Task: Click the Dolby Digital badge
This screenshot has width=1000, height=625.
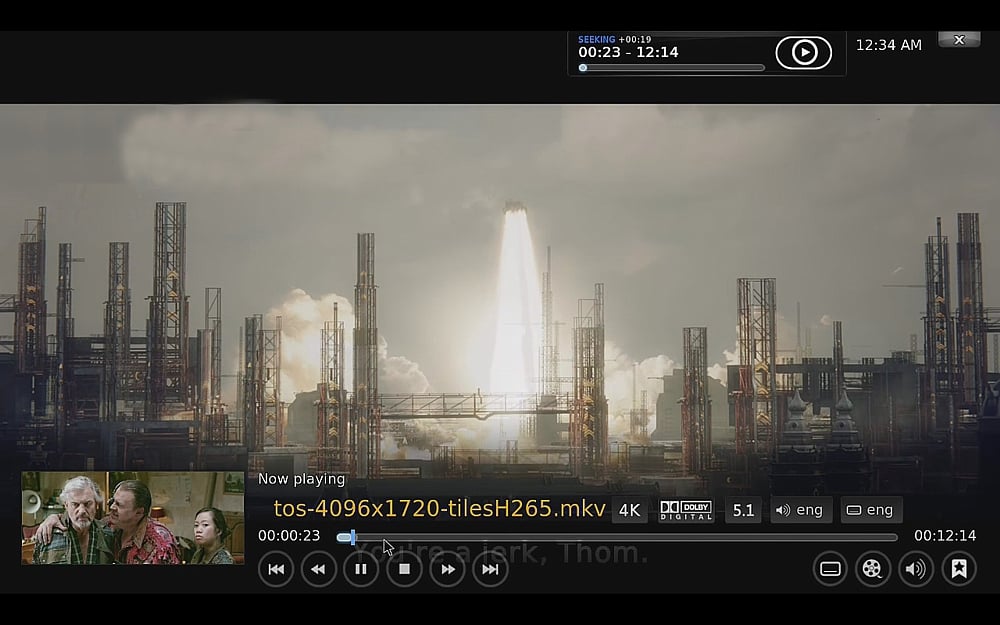Action: [x=686, y=510]
